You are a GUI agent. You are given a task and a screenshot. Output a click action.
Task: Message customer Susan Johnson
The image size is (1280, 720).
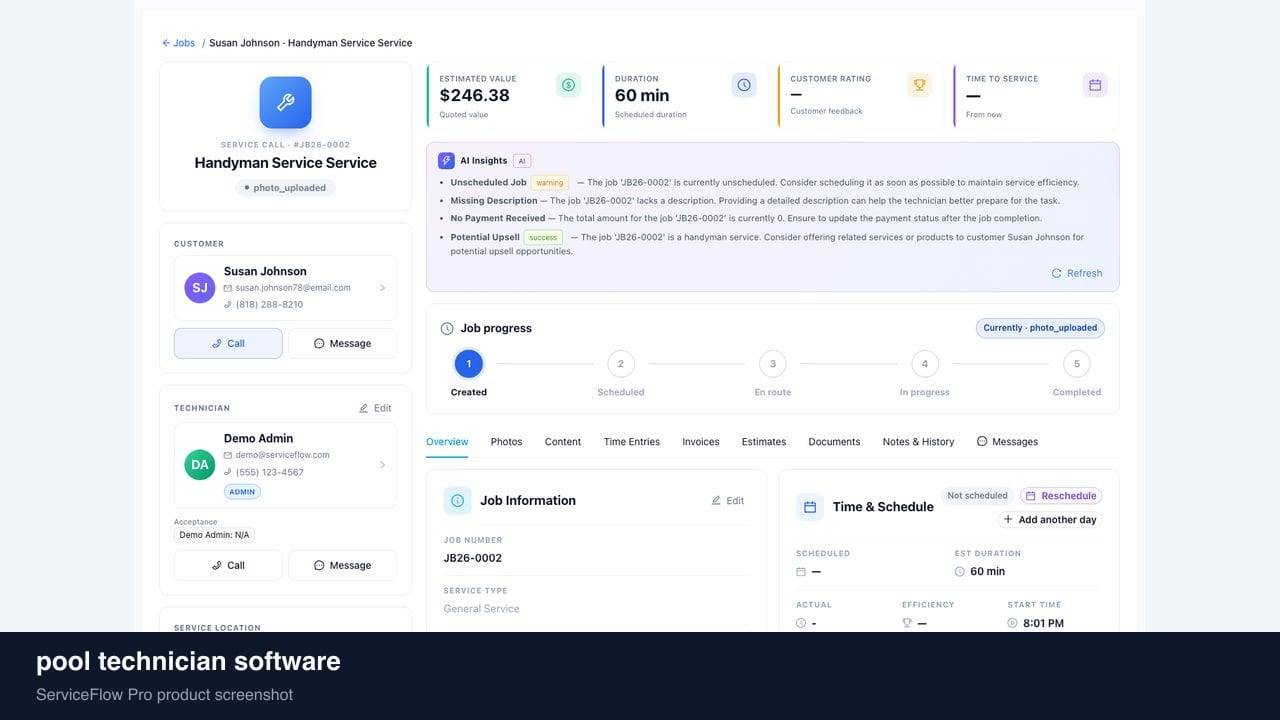tap(343, 343)
